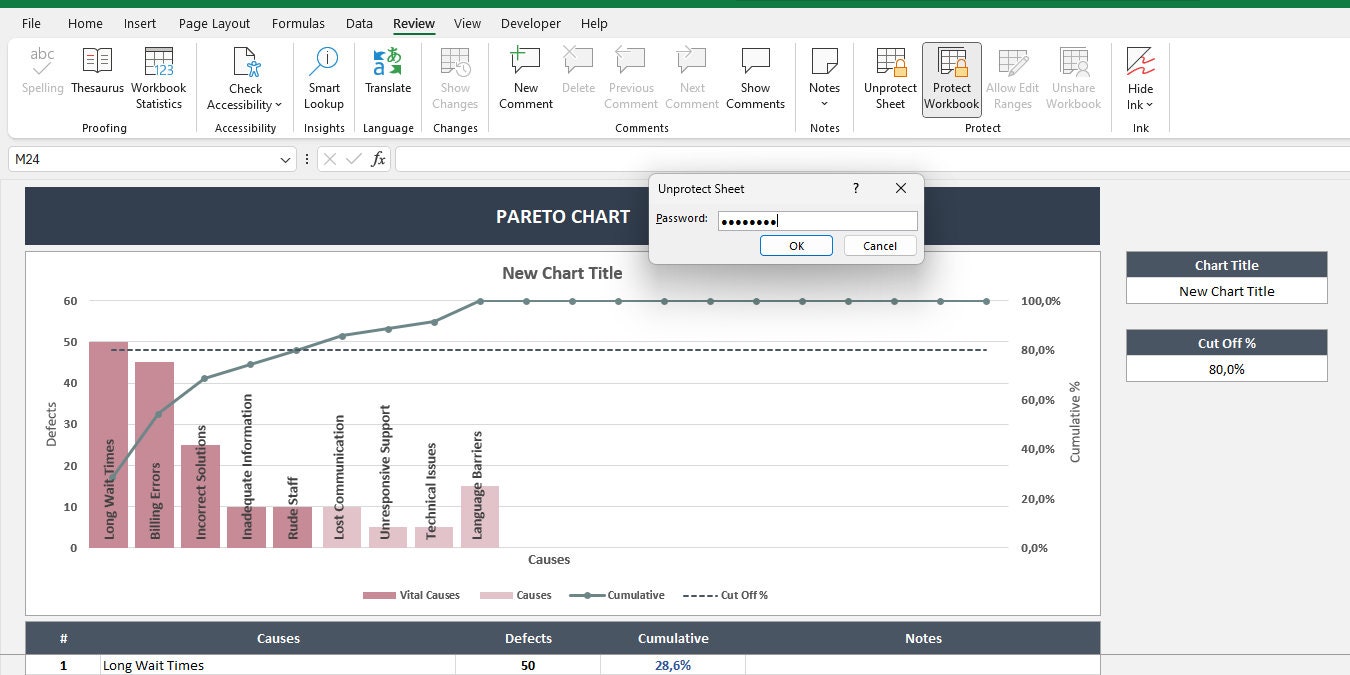This screenshot has width=1350, height=675.
Task: Open Smart Lookup
Action: point(323,78)
